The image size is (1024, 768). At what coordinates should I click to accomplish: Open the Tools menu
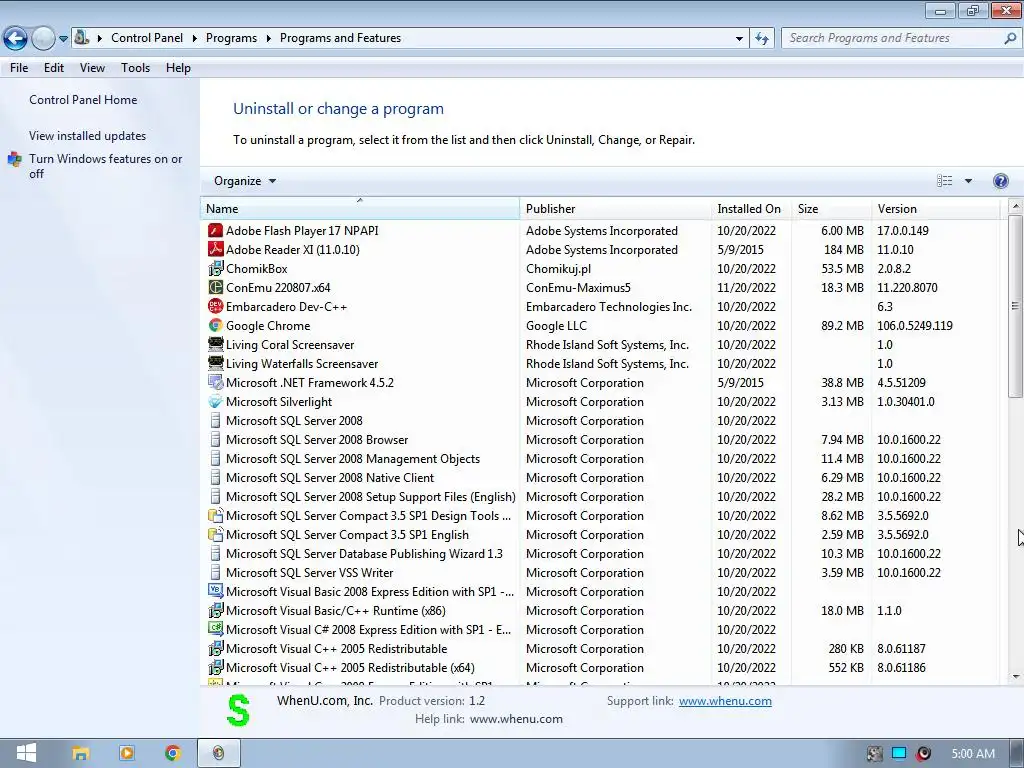[135, 68]
